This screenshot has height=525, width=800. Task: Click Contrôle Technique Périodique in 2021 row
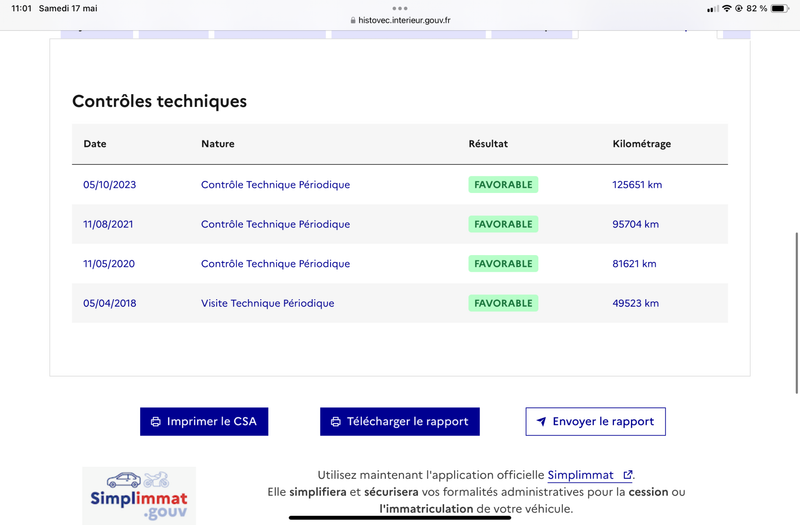pos(276,224)
